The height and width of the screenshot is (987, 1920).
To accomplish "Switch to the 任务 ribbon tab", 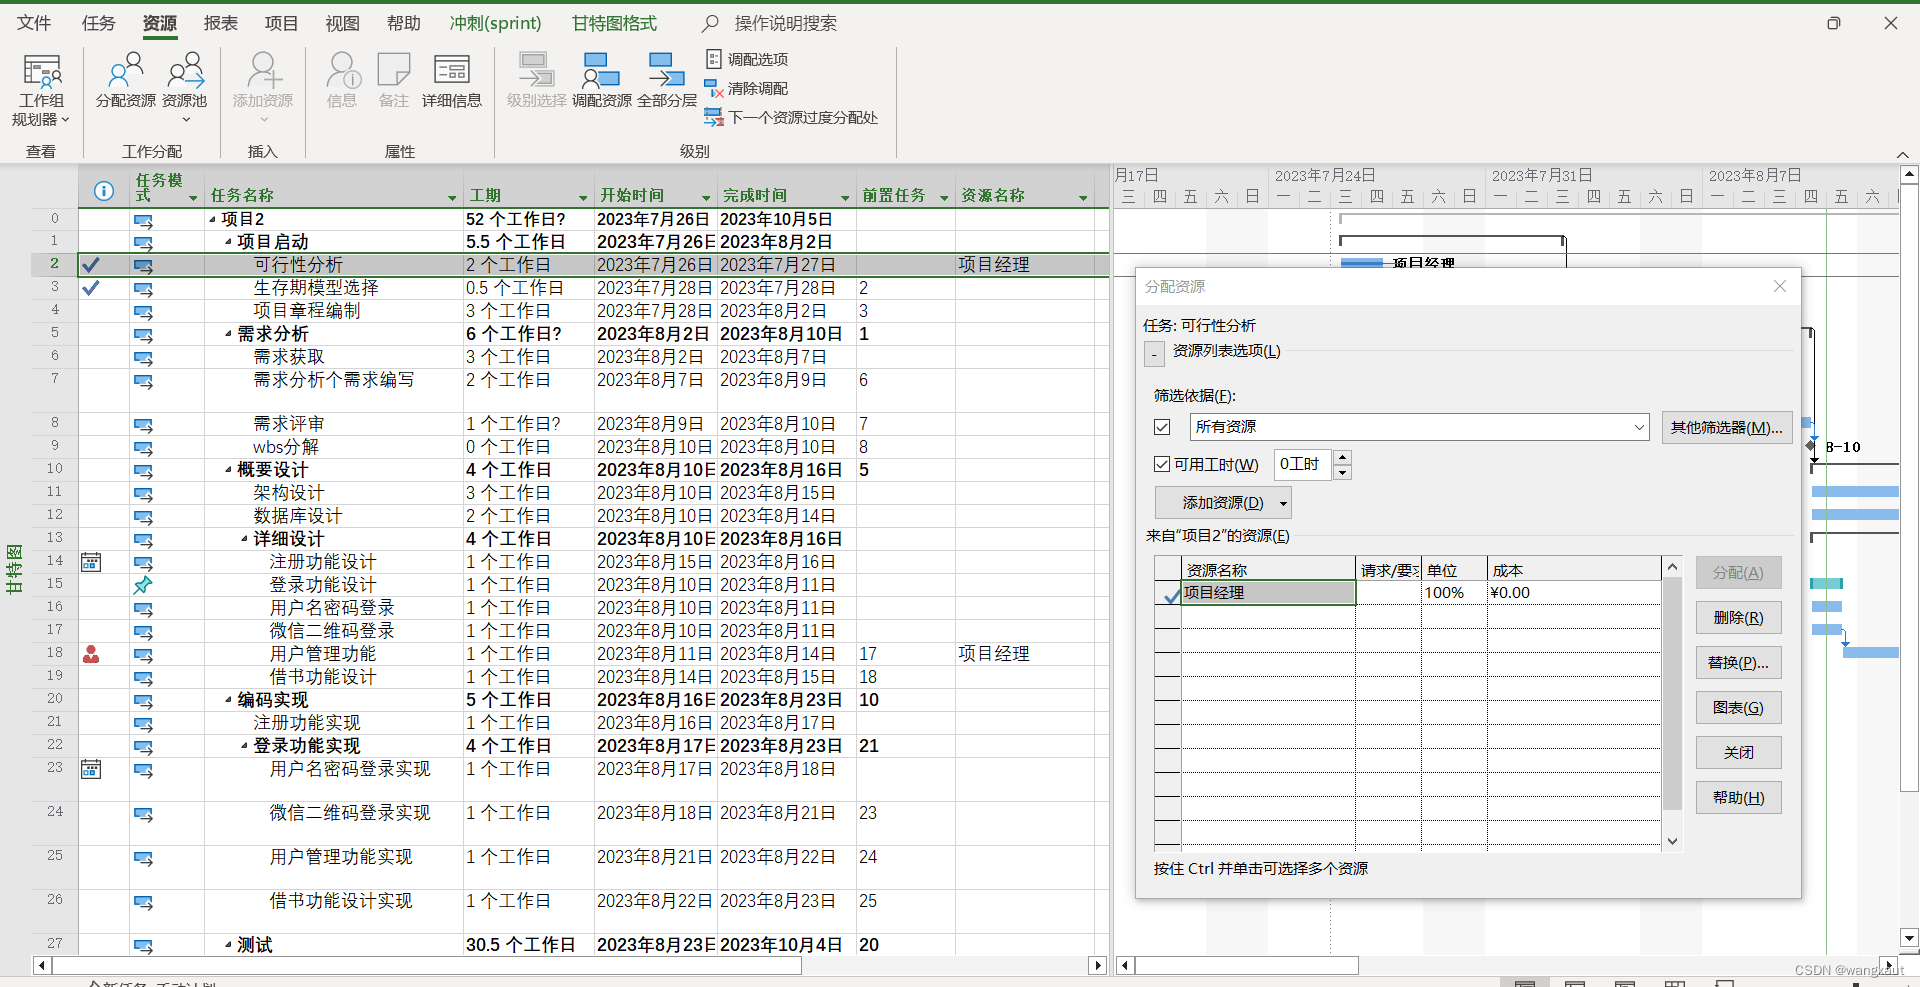I will 98,23.
